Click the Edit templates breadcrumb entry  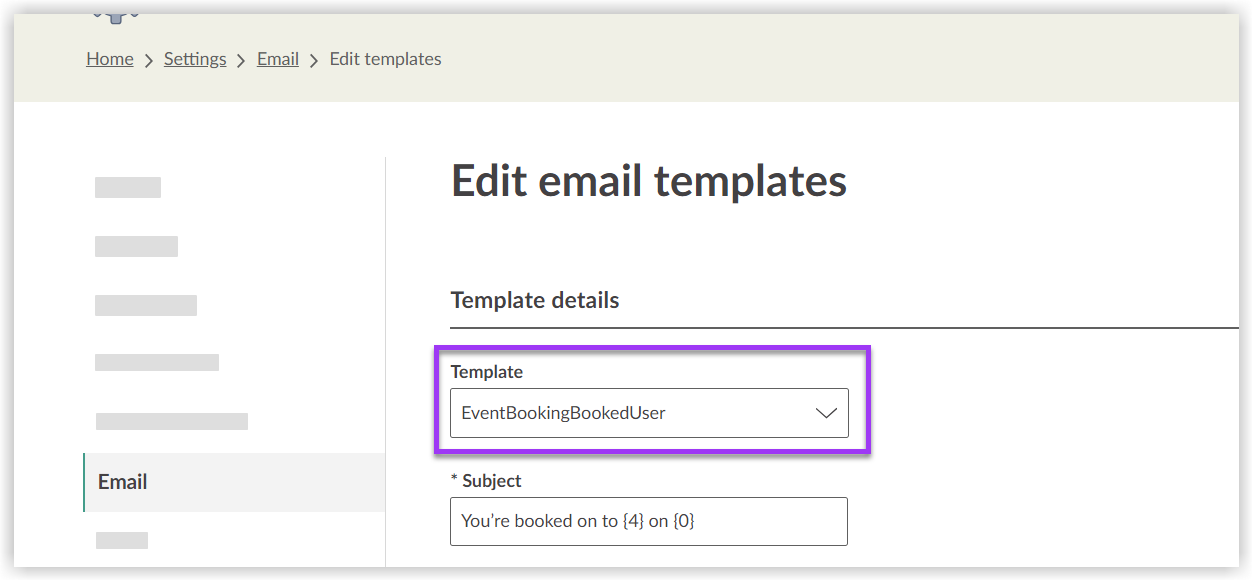(x=385, y=59)
